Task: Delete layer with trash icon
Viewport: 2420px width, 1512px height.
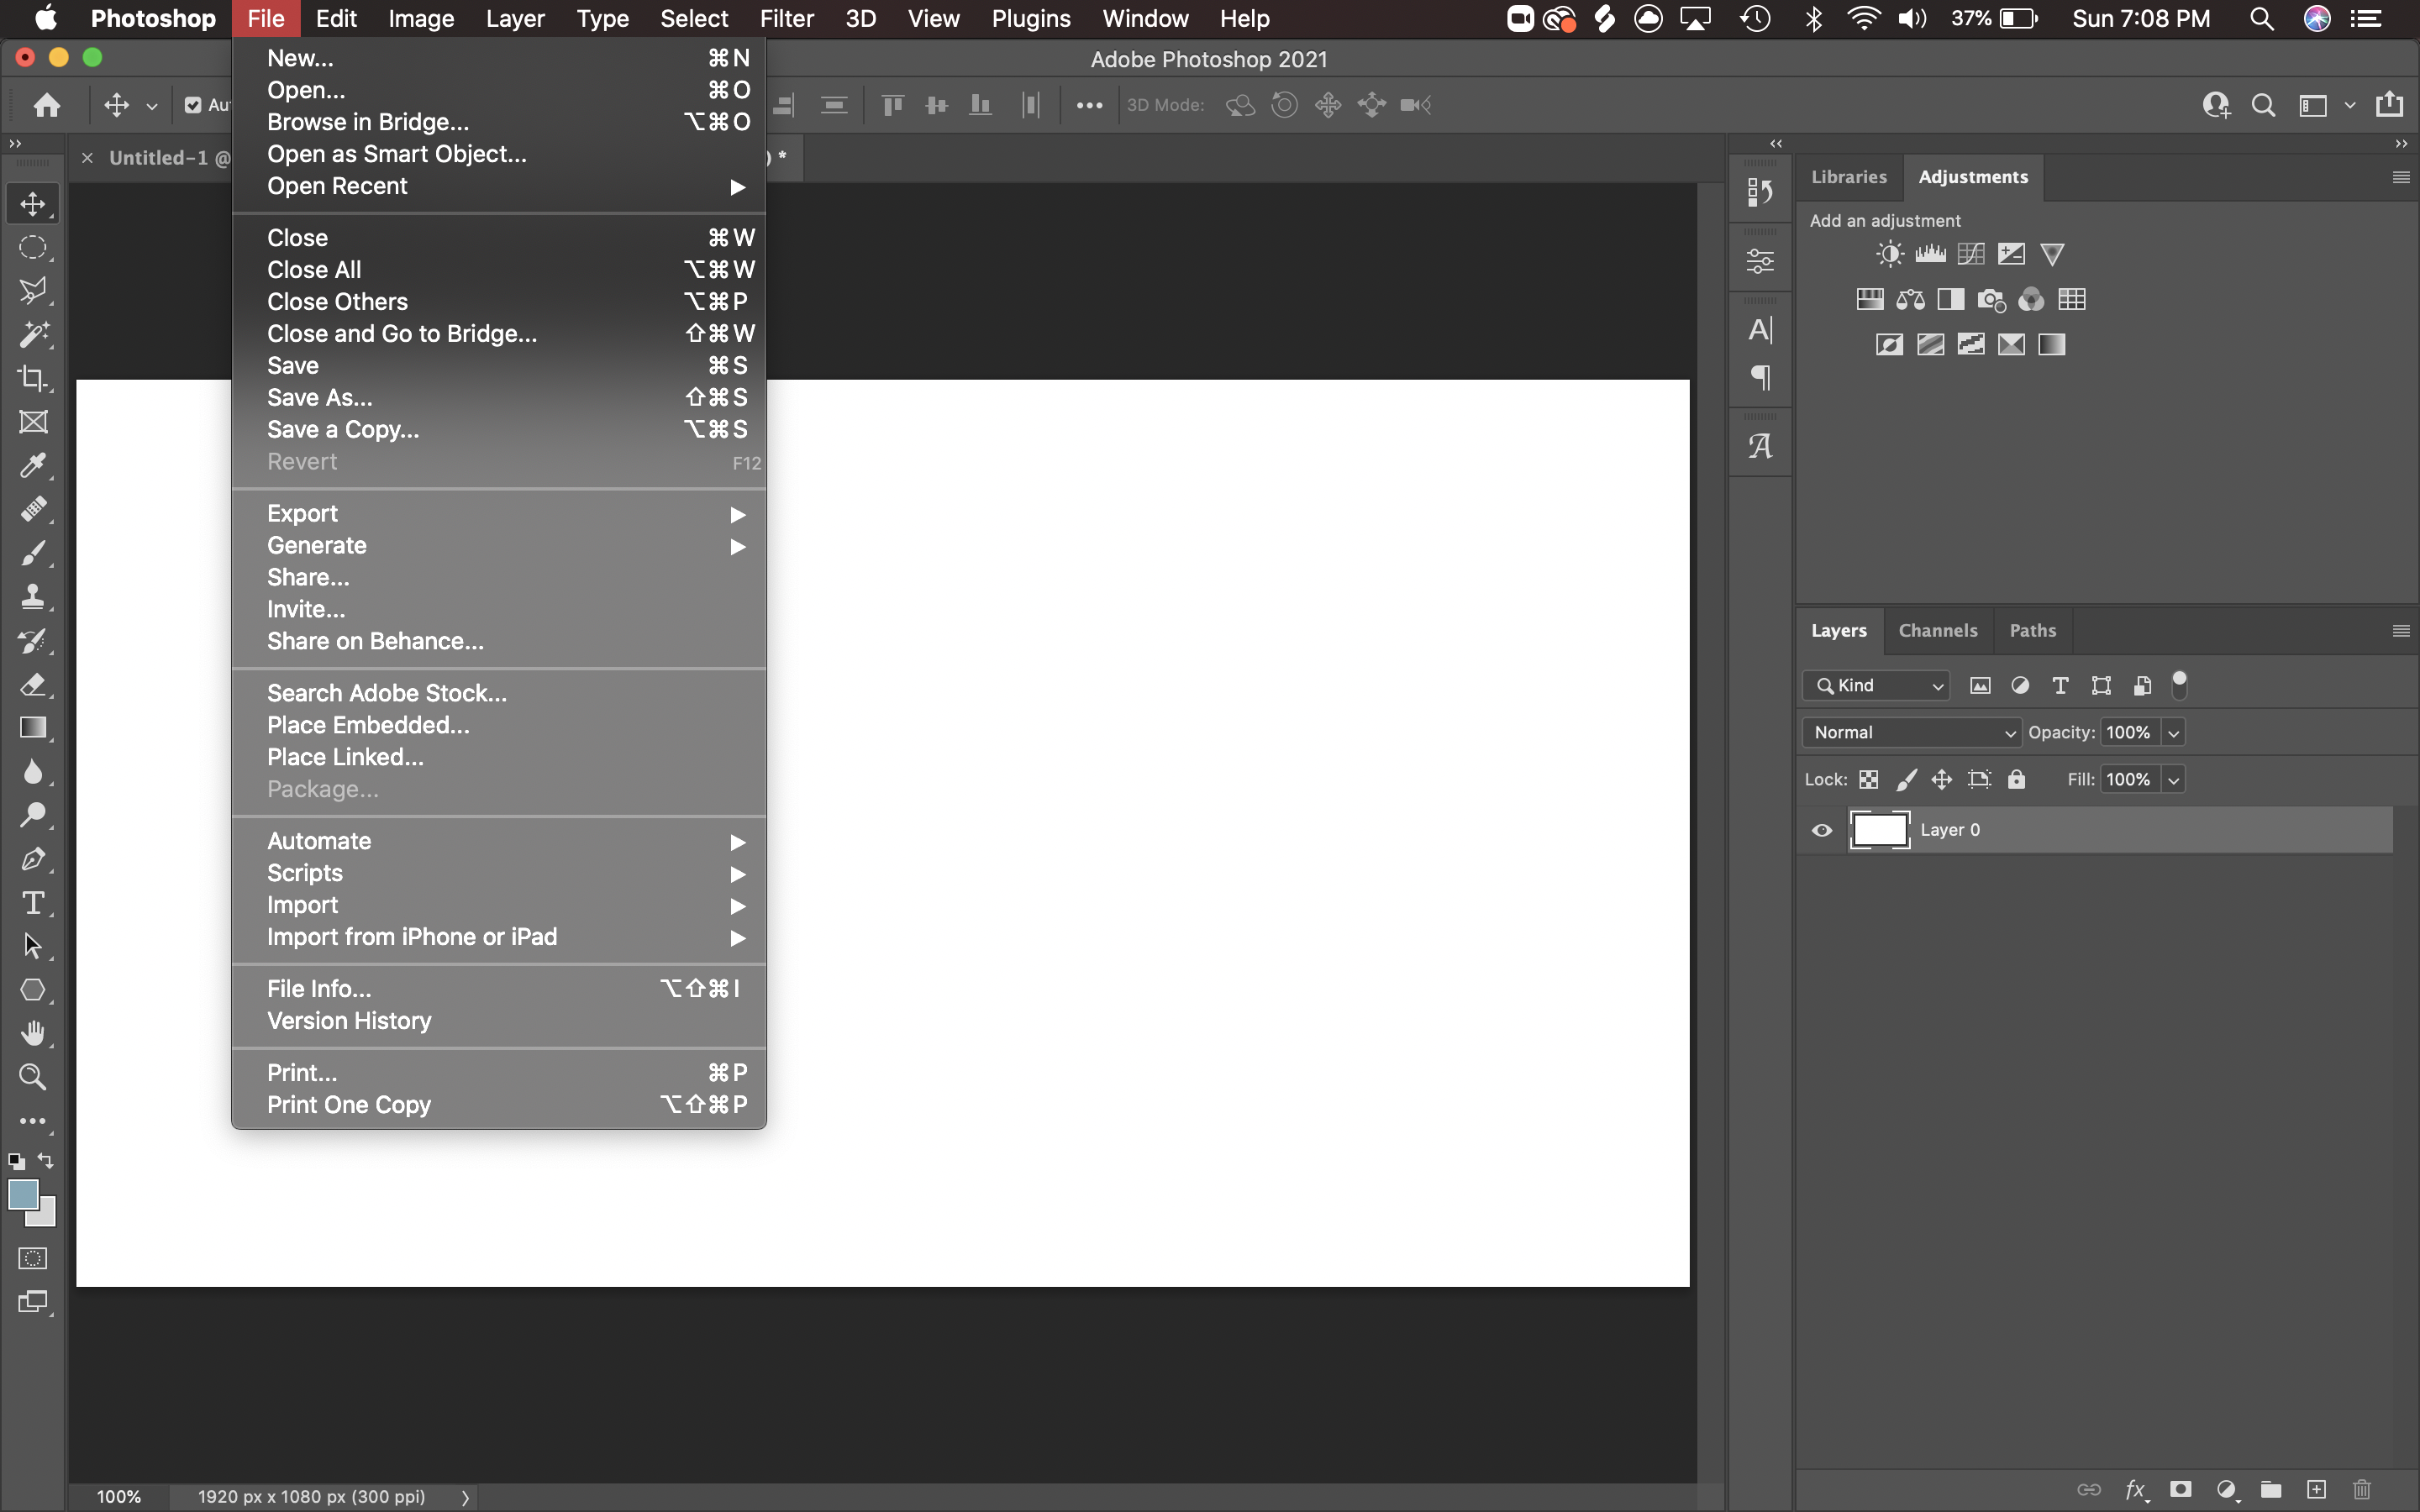Action: pos(2362,1489)
